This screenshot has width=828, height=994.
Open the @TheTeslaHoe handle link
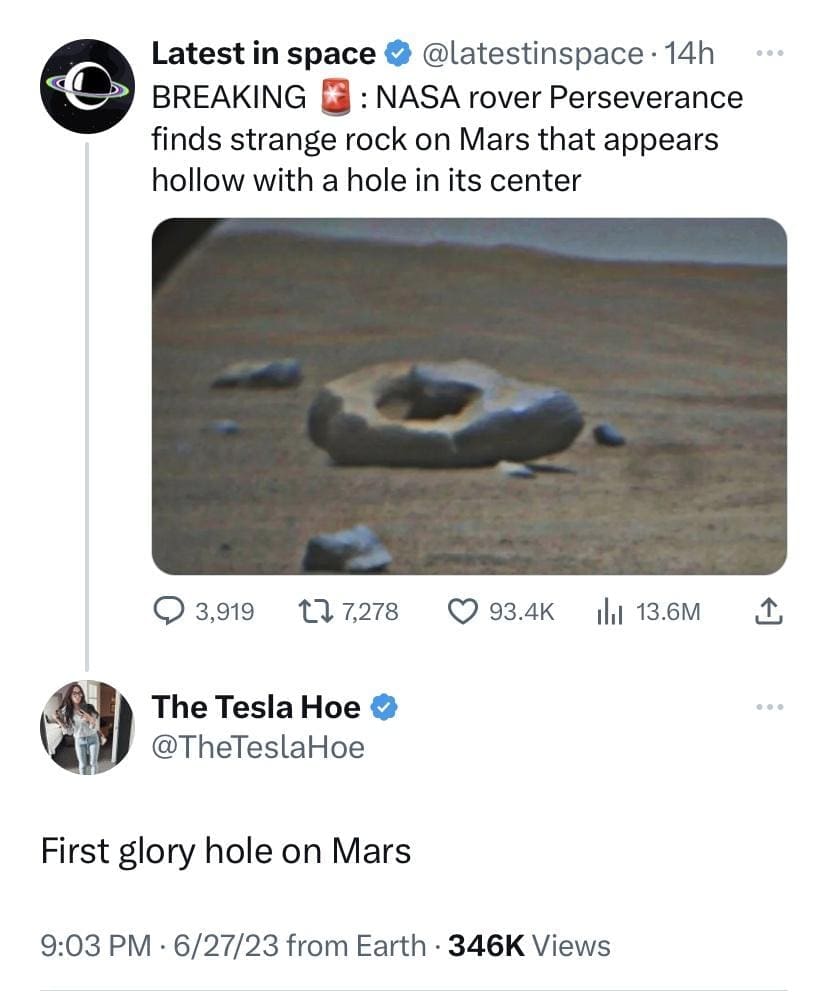coord(257,747)
